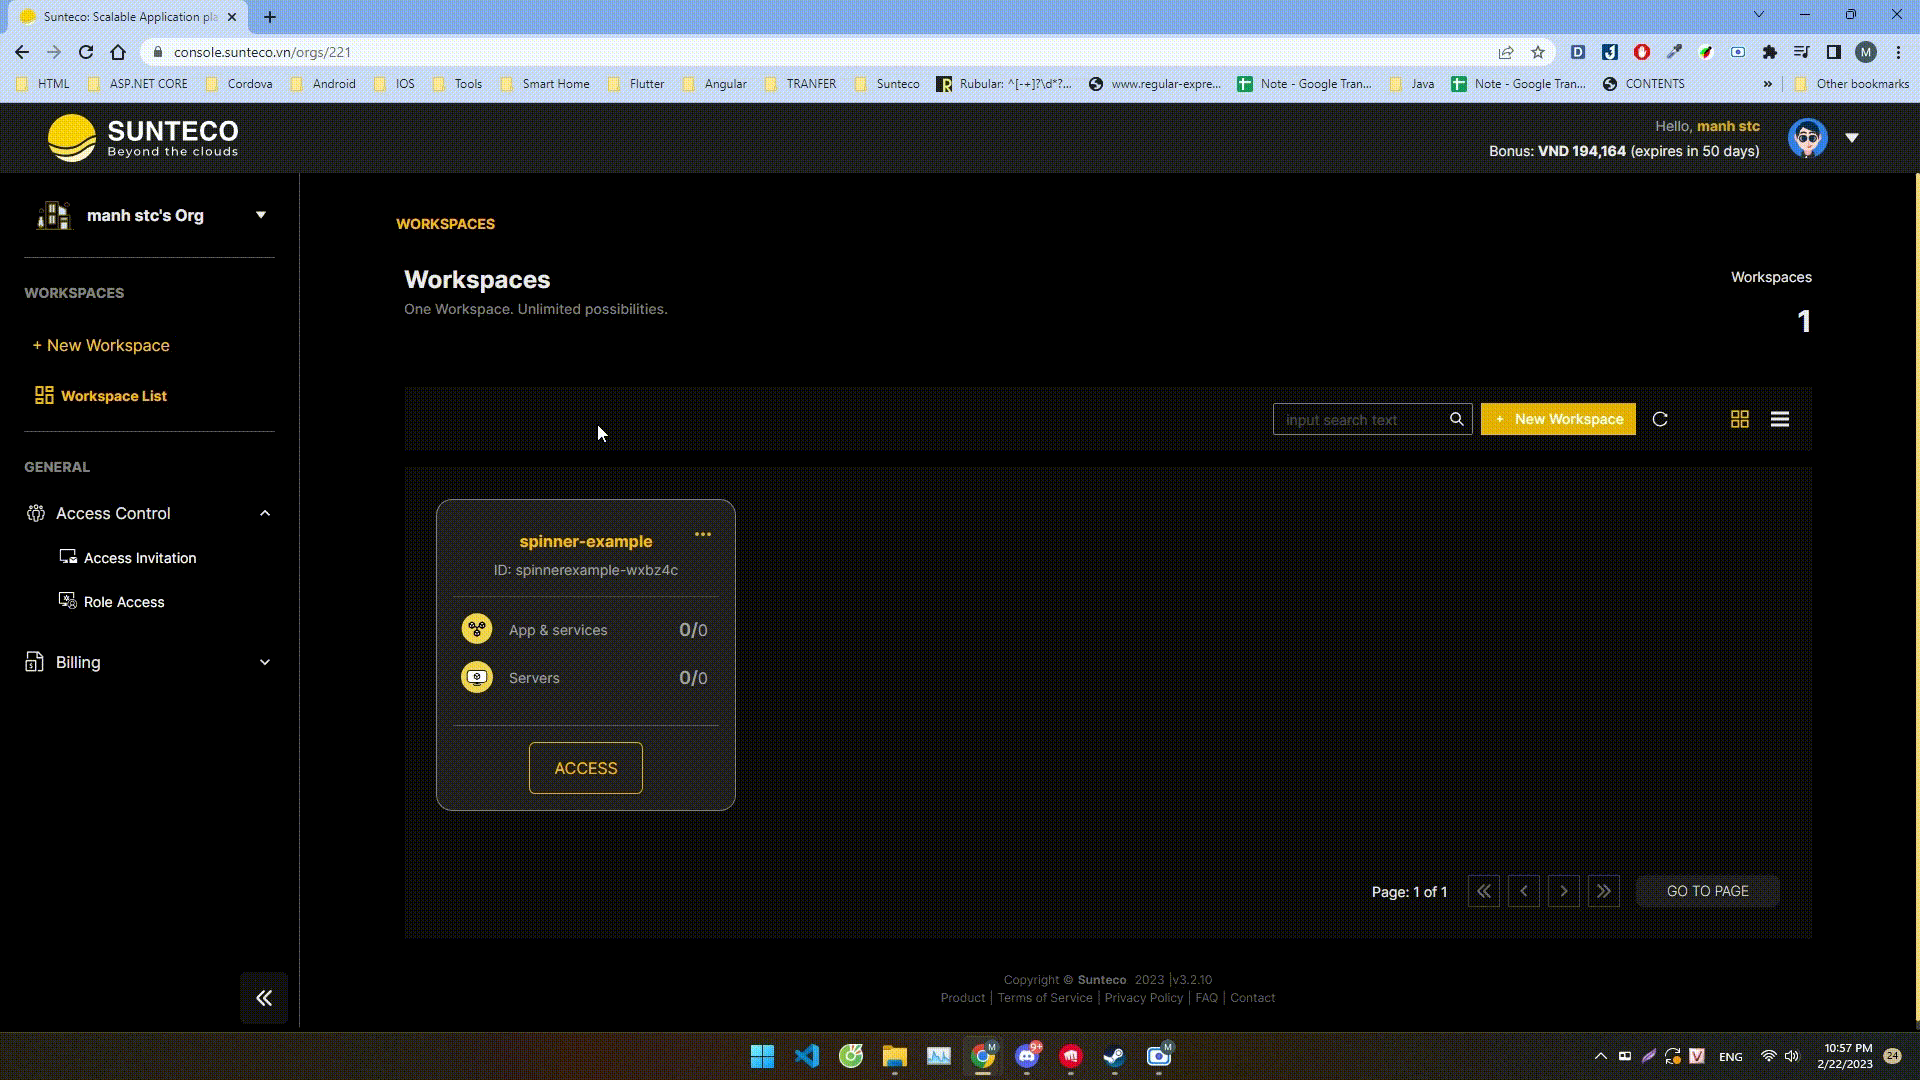Screen dimensions: 1920x1080
Task: Open user account dropdown arrow
Action: [1852, 138]
